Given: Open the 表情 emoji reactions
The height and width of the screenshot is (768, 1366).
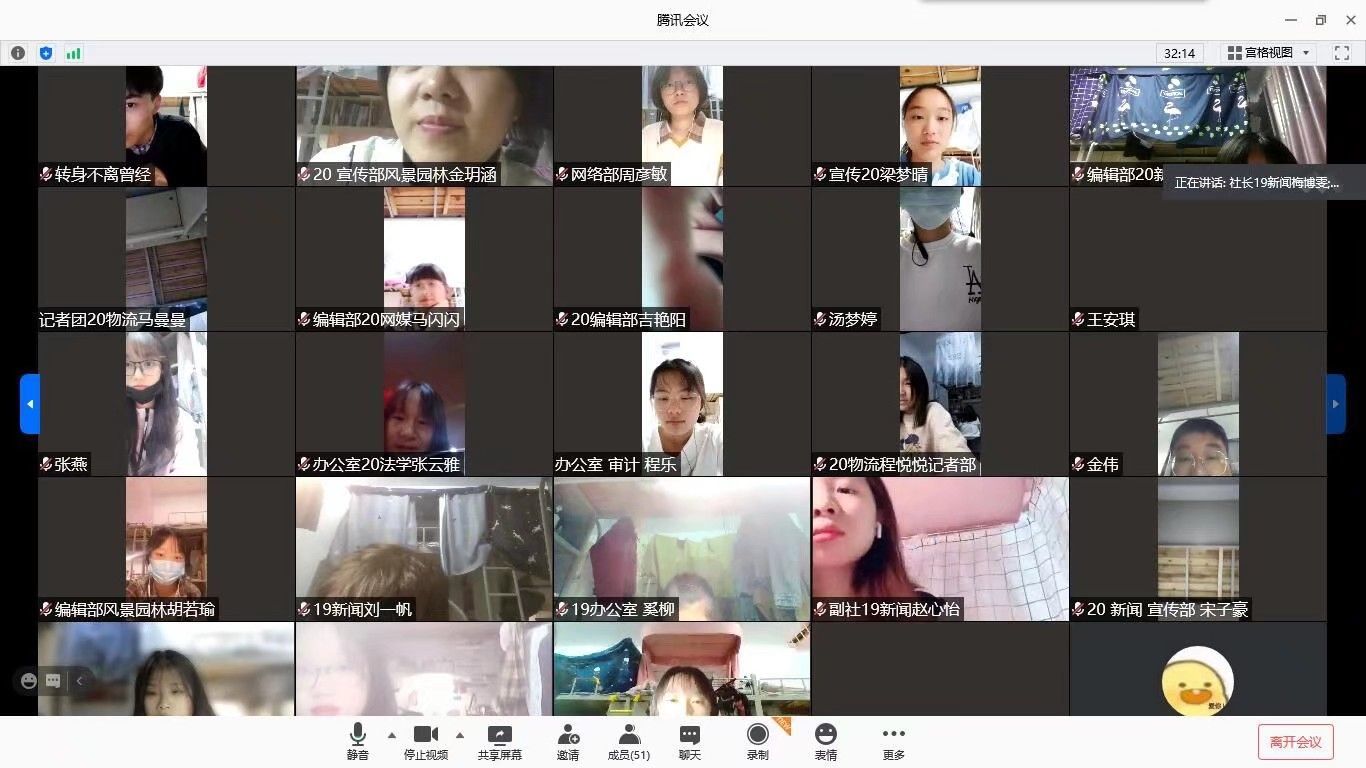Looking at the screenshot, I should pos(825,742).
